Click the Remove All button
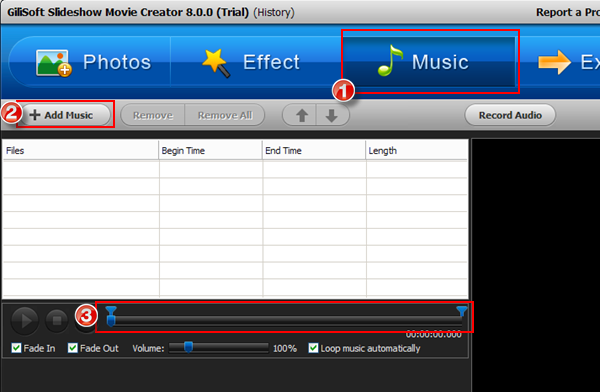Viewport: 600px width, 392px height. coord(225,115)
